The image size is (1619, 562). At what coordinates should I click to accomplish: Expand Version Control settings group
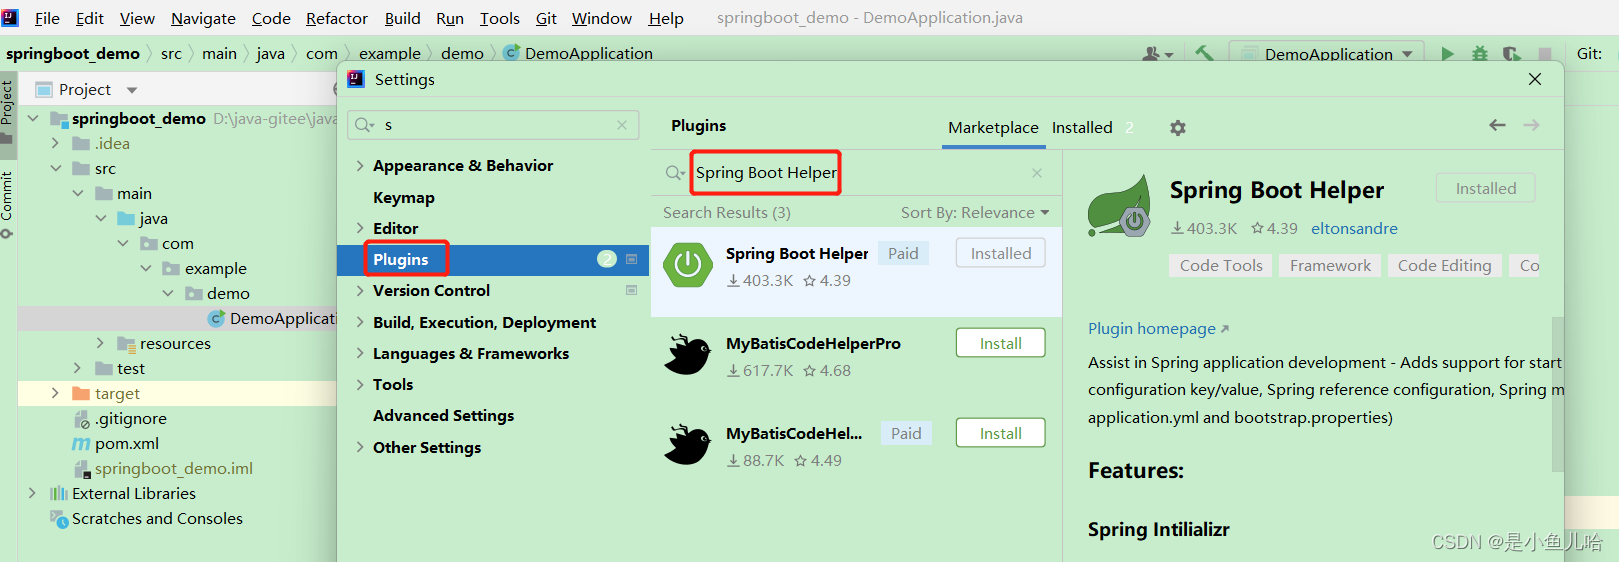pos(360,290)
